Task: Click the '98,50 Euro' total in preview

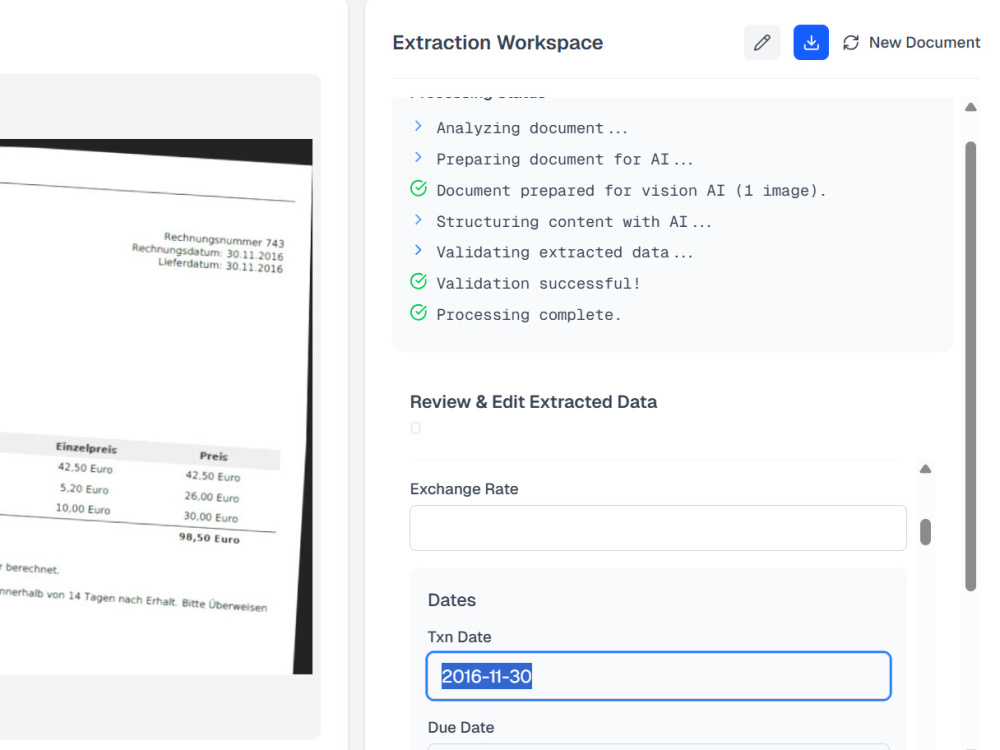Action: [x=209, y=538]
